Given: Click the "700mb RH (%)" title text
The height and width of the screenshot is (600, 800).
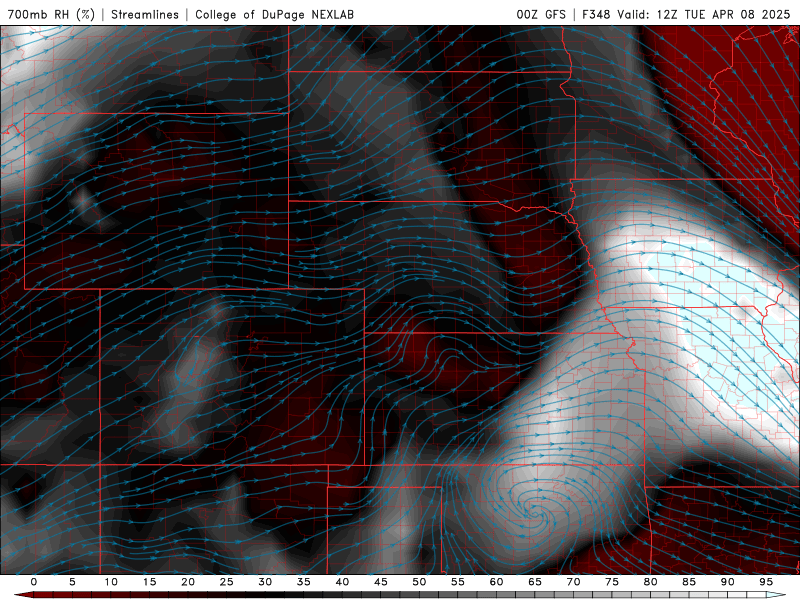Looking at the screenshot, I should [x=51, y=14].
